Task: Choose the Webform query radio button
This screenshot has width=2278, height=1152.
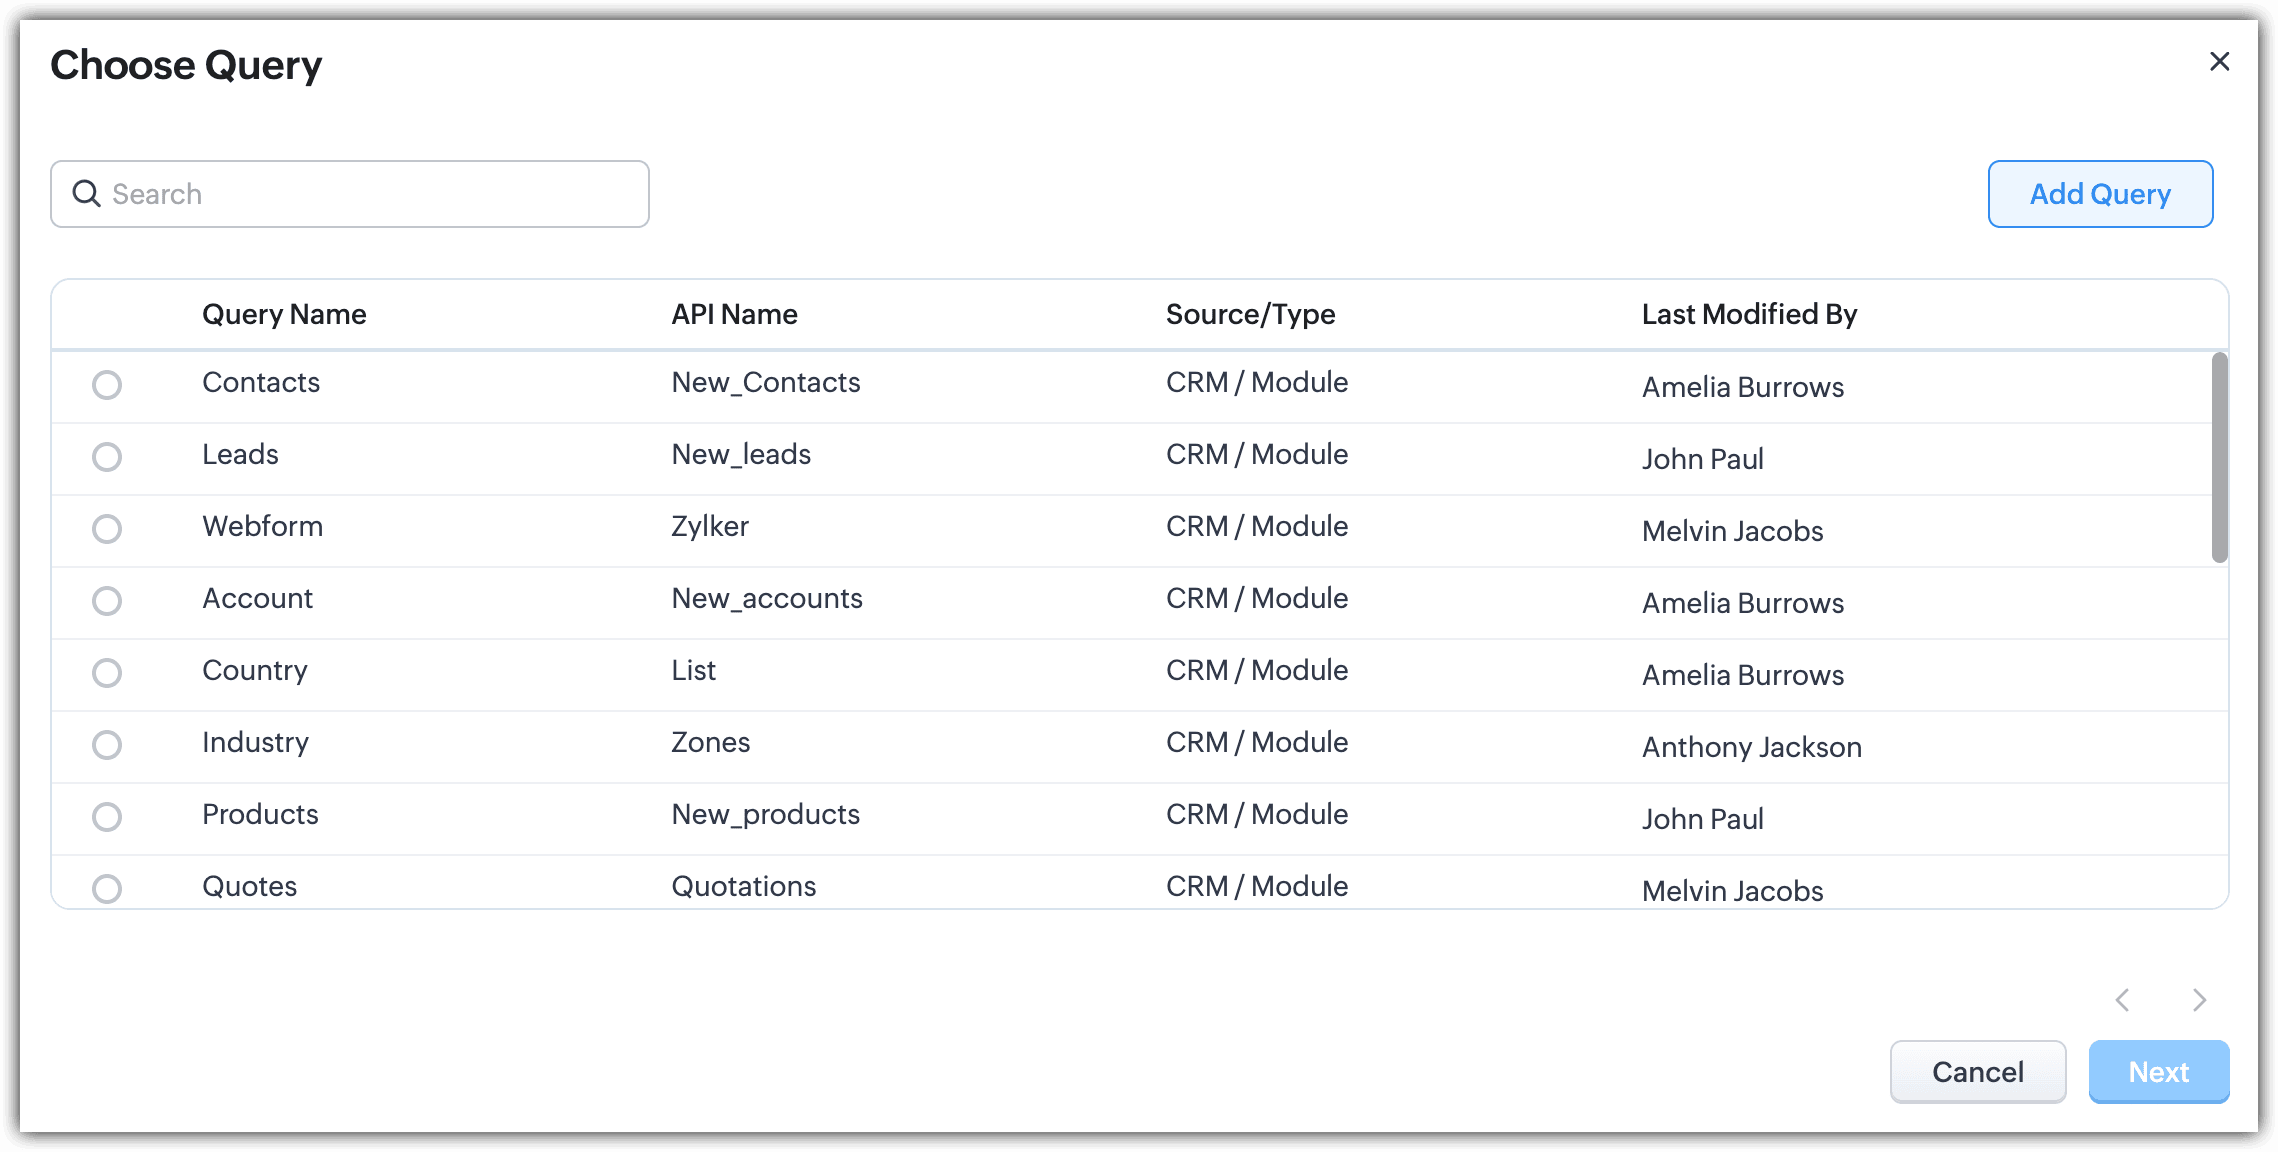Action: click(107, 529)
